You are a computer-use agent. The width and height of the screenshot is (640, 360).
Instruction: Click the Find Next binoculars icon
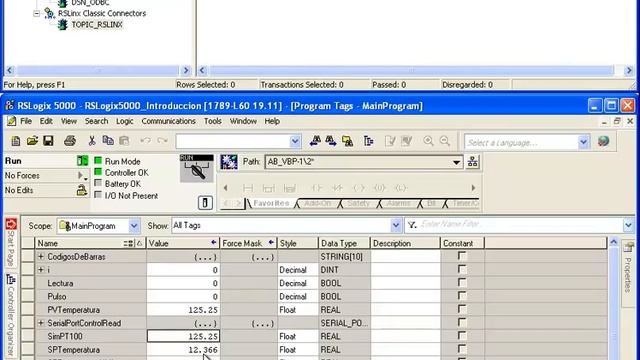[x=331, y=141]
